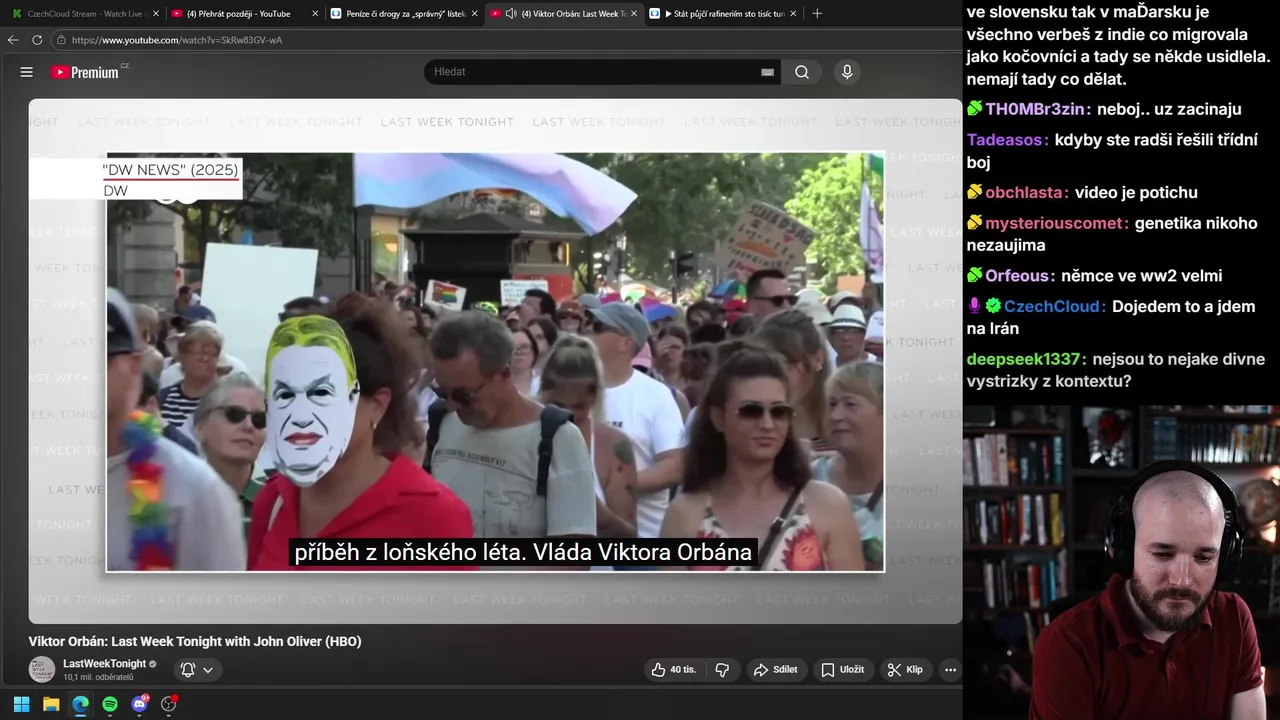
Task: Click the video title text
Action: click(195, 642)
